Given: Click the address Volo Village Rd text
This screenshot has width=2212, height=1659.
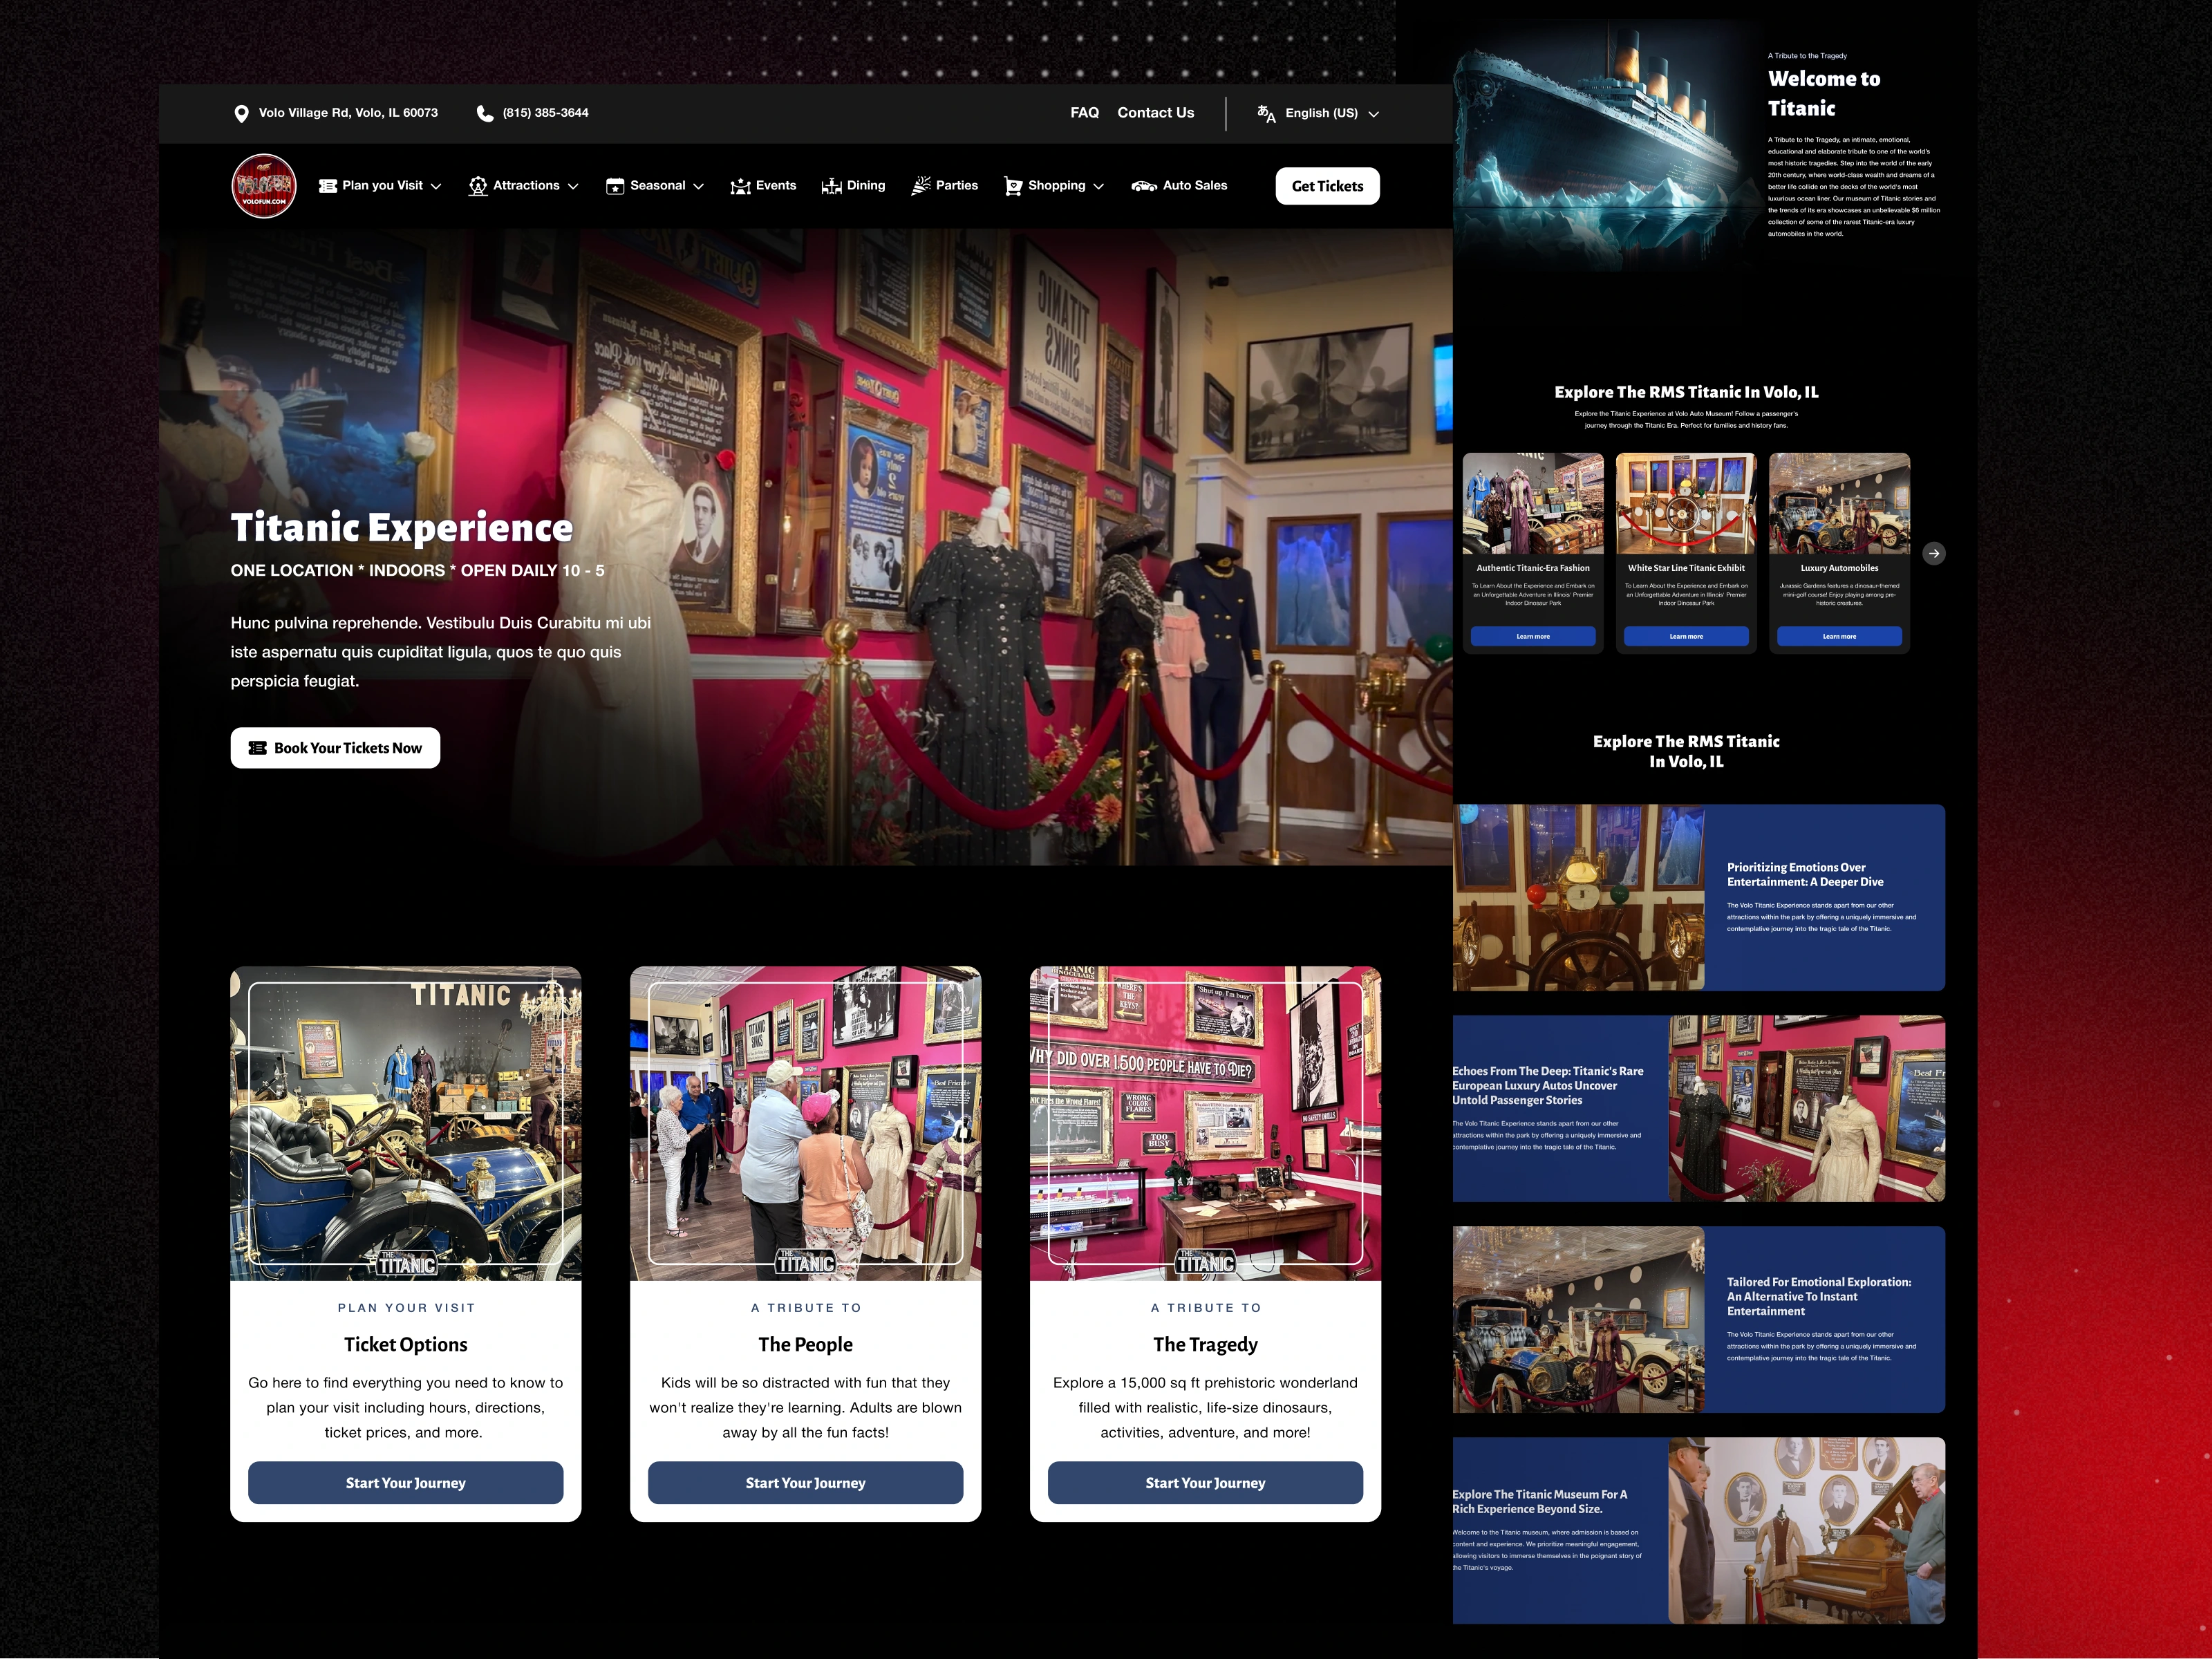Looking at the screenshot, I should (x=348, y=113).
